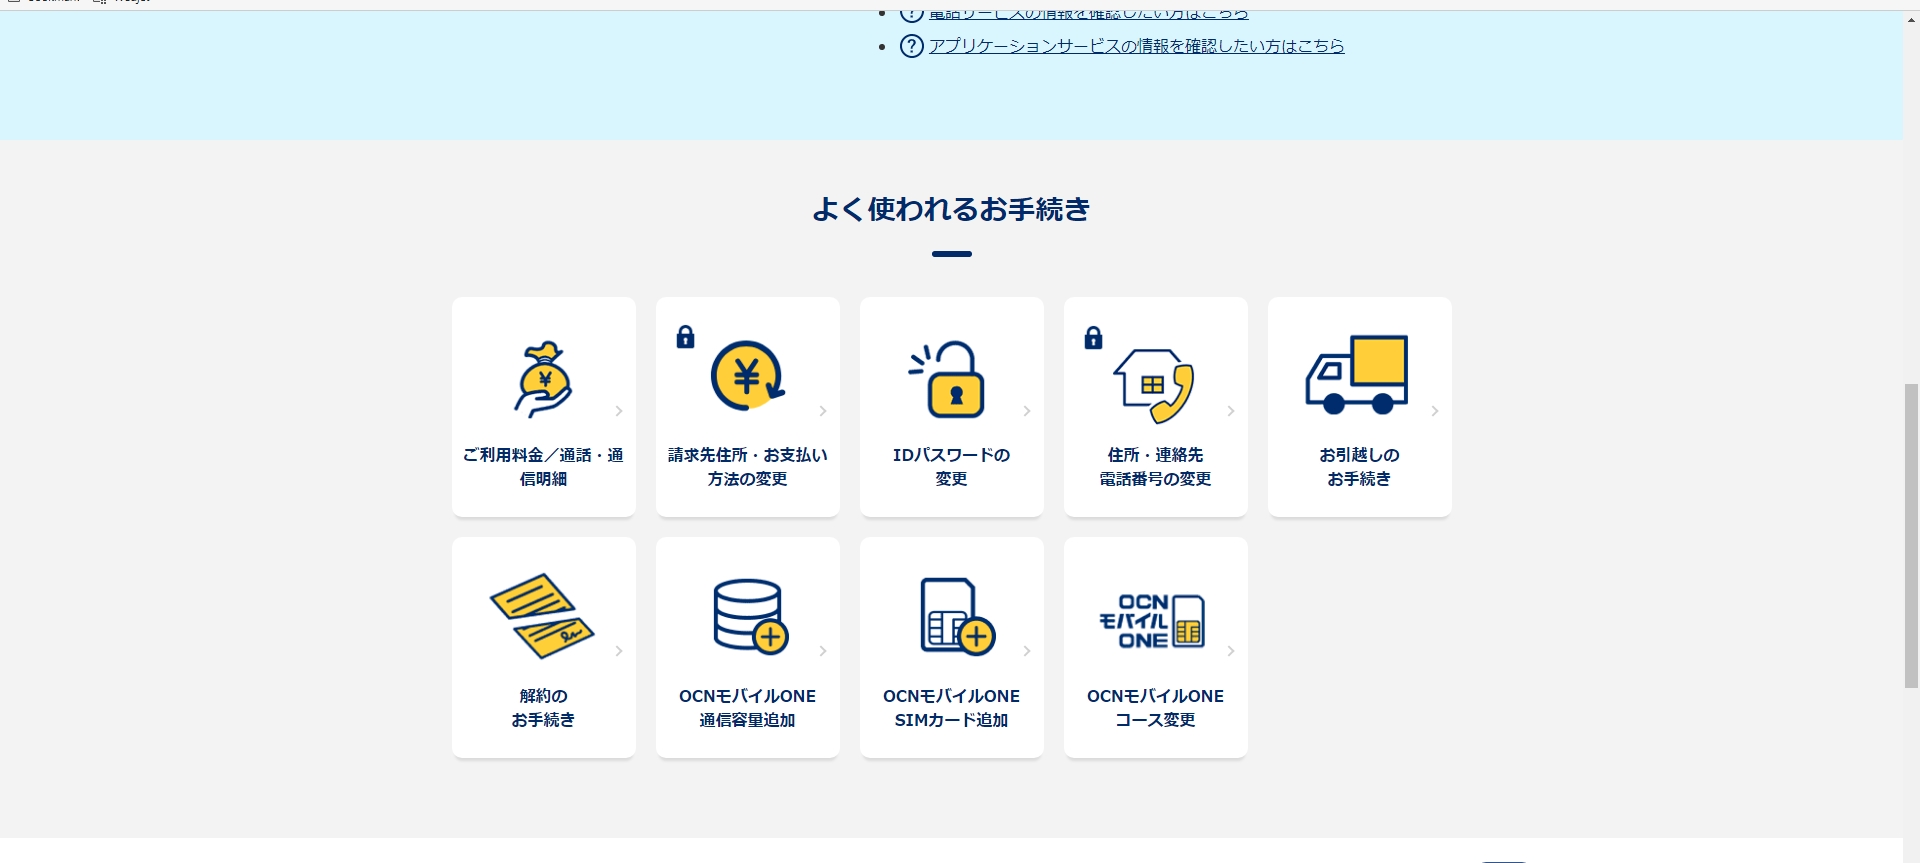Click chevron on 通信容量追加 card
The height and width of the screenshot is (863, 1920).
click(823, 651)
